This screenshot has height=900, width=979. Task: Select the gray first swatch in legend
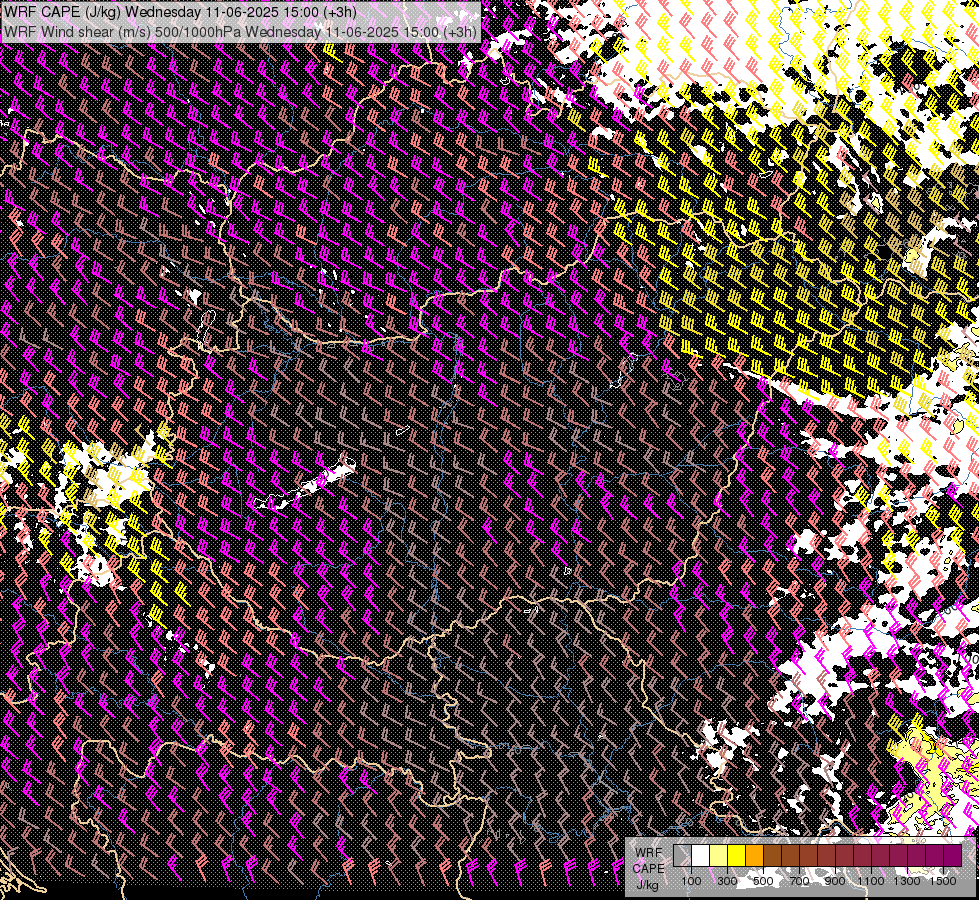pyautogui.click(x=682, y=855)
